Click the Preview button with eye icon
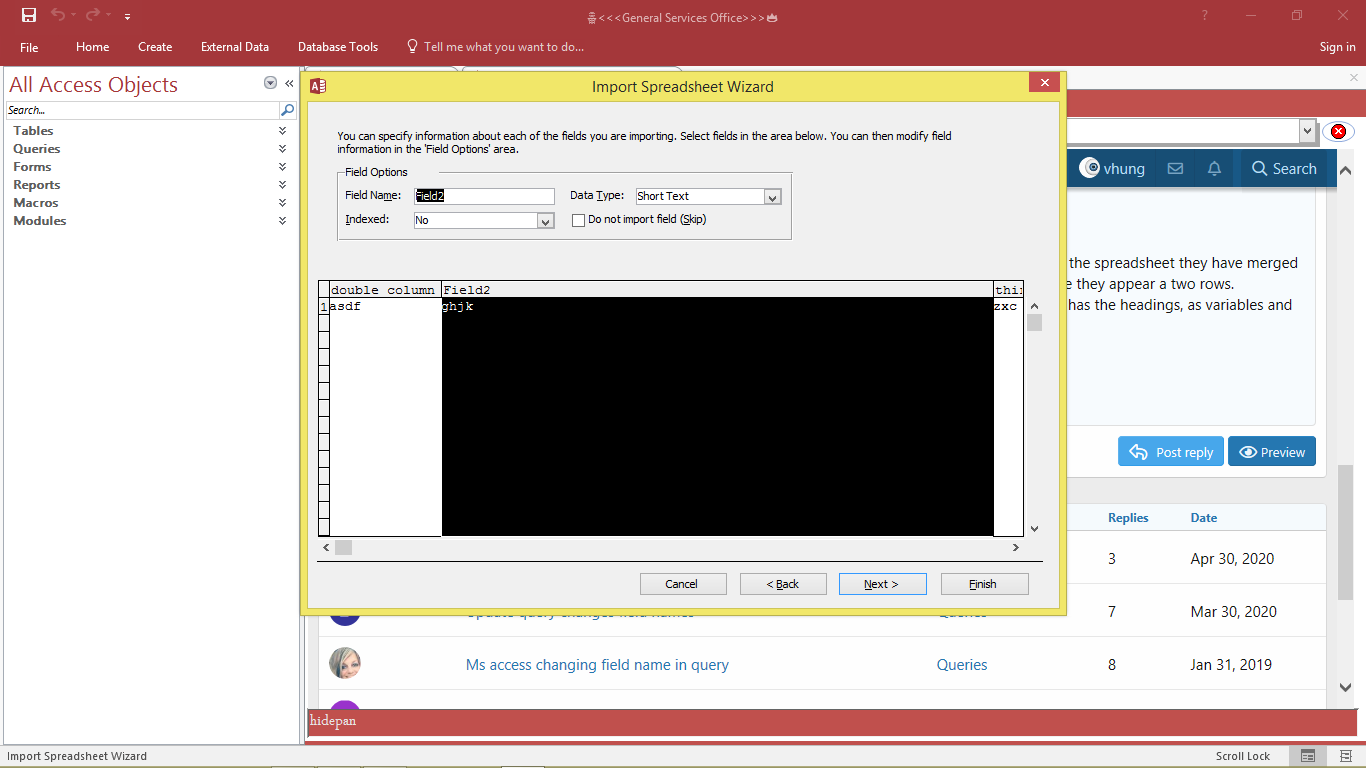The width and height of the screenshot is (1366, 768). click(1272, 452)
